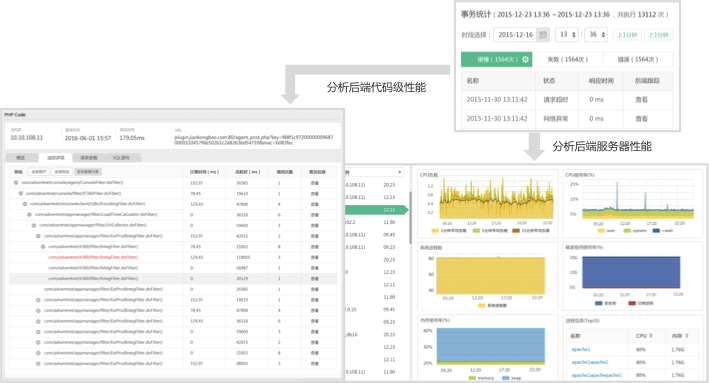709x383 pixels.
Task: Toggle the user legend in CPU usage chart
Action: pyautogui.click(x=606, y=231)
